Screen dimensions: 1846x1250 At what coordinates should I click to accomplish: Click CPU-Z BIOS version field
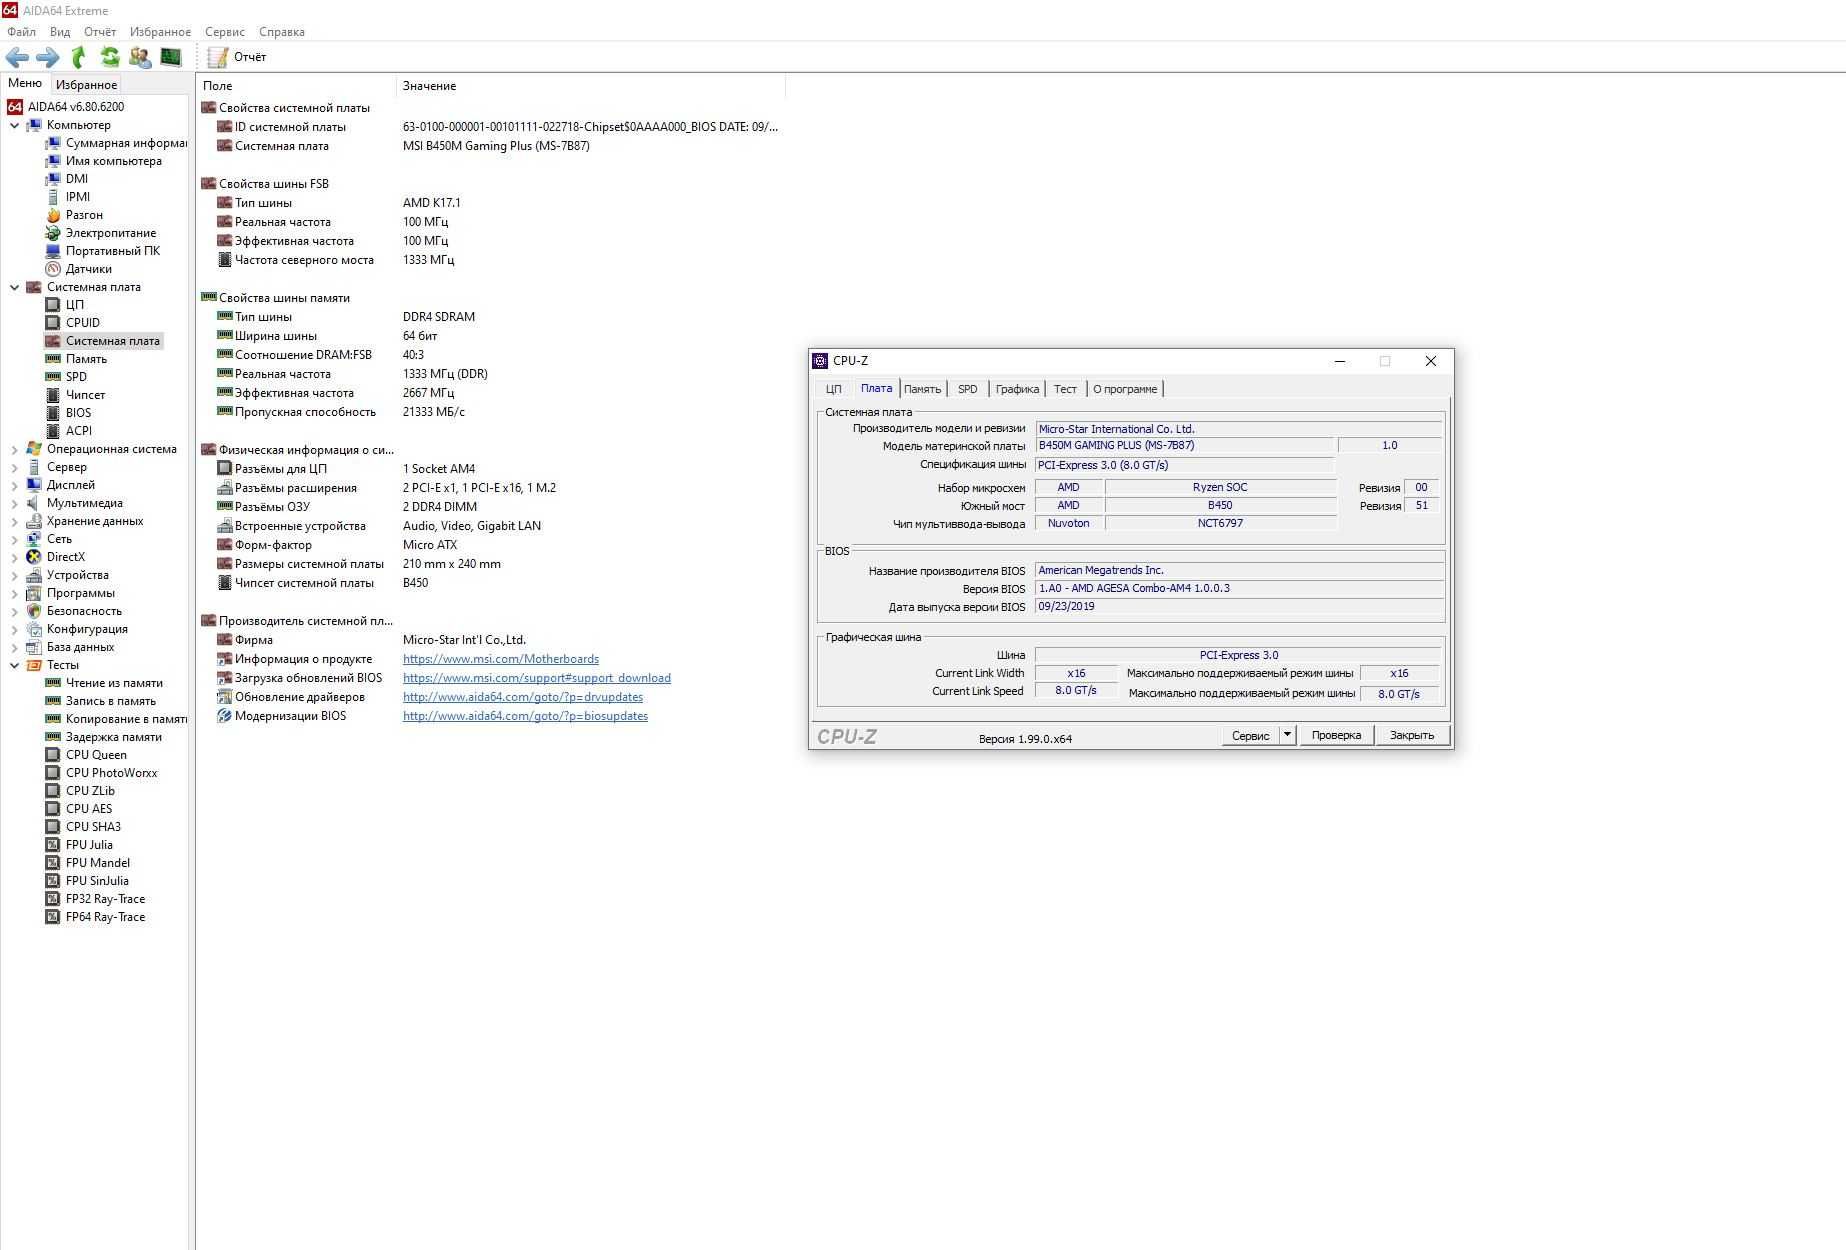click(1239, 588)
